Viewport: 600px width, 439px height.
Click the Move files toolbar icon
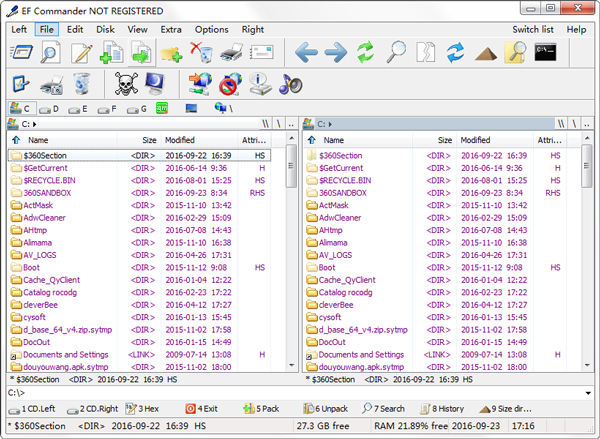click(141, 52)
